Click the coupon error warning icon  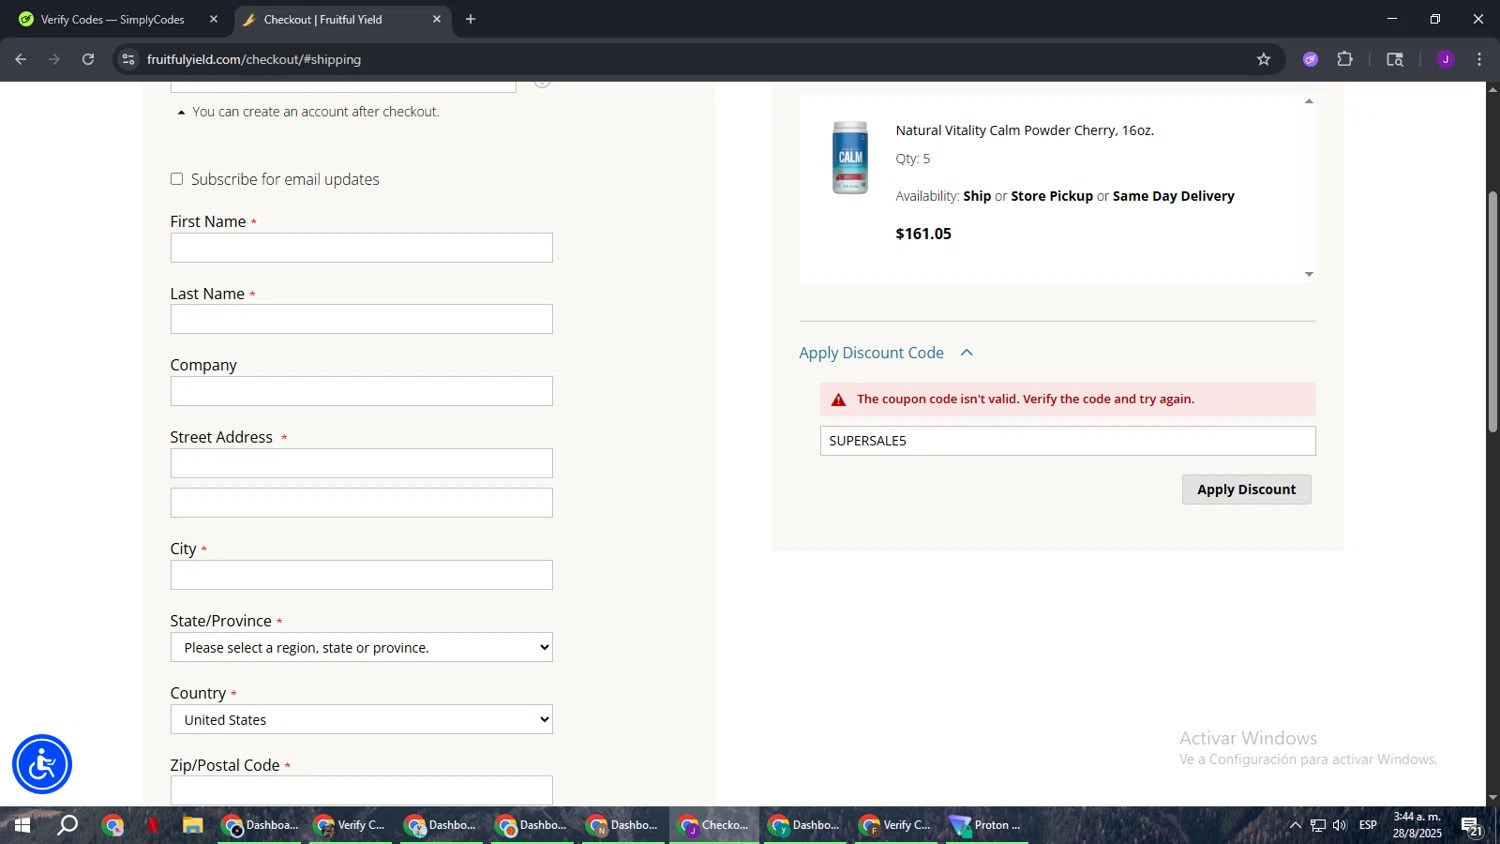[x=838, y=399]
